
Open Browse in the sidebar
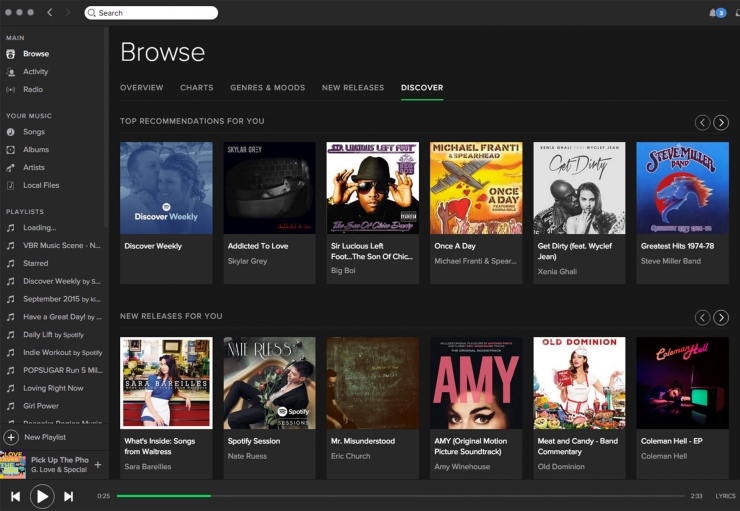pos(35,54)
